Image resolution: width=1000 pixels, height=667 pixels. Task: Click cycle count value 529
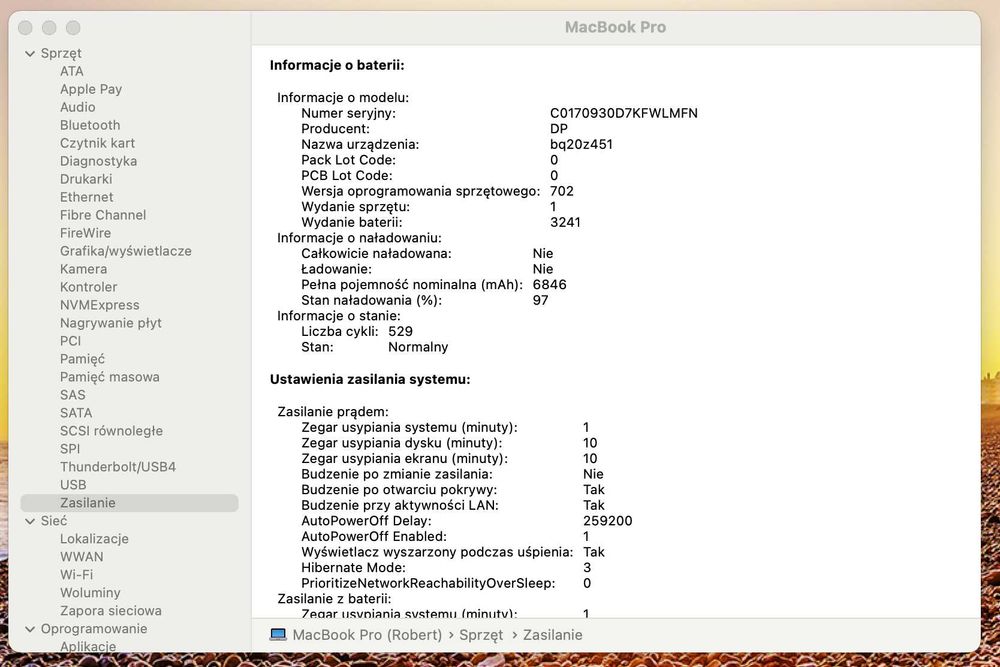click(x=401, y=332)
